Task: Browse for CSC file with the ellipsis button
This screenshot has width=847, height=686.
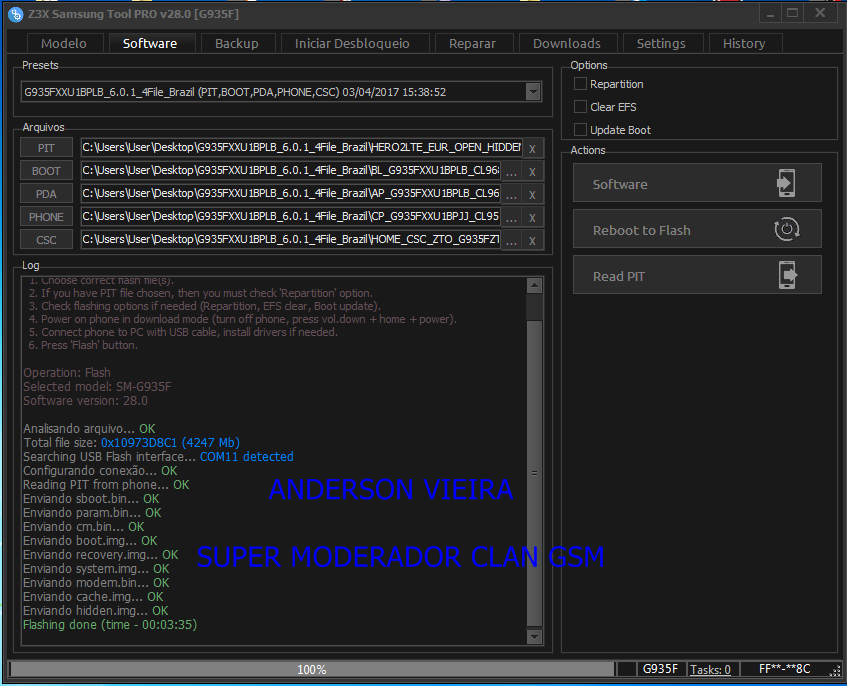Action: 511,240
